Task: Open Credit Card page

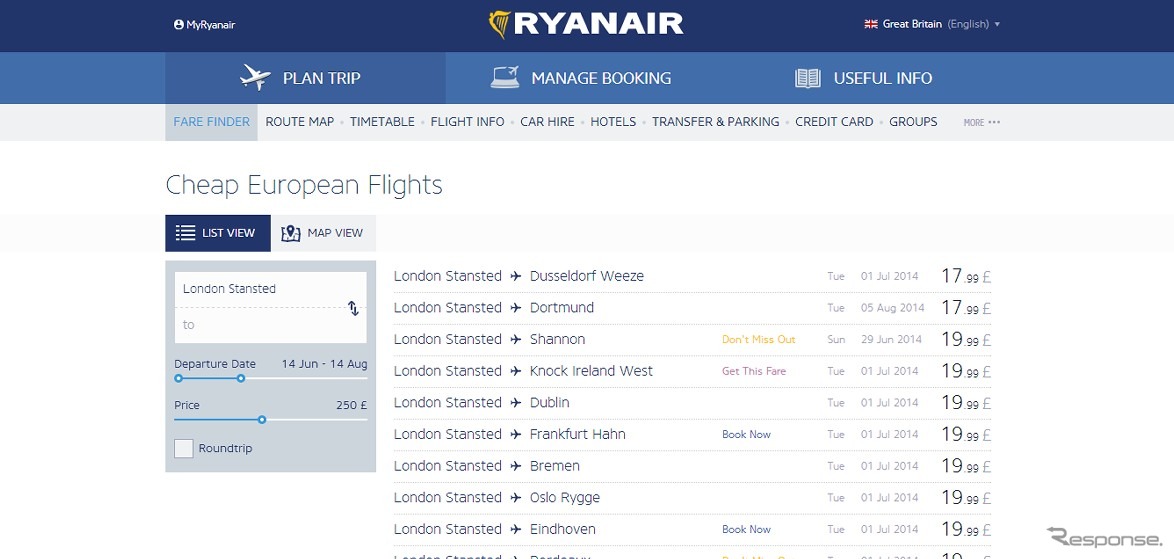Action: pos(834,122)
